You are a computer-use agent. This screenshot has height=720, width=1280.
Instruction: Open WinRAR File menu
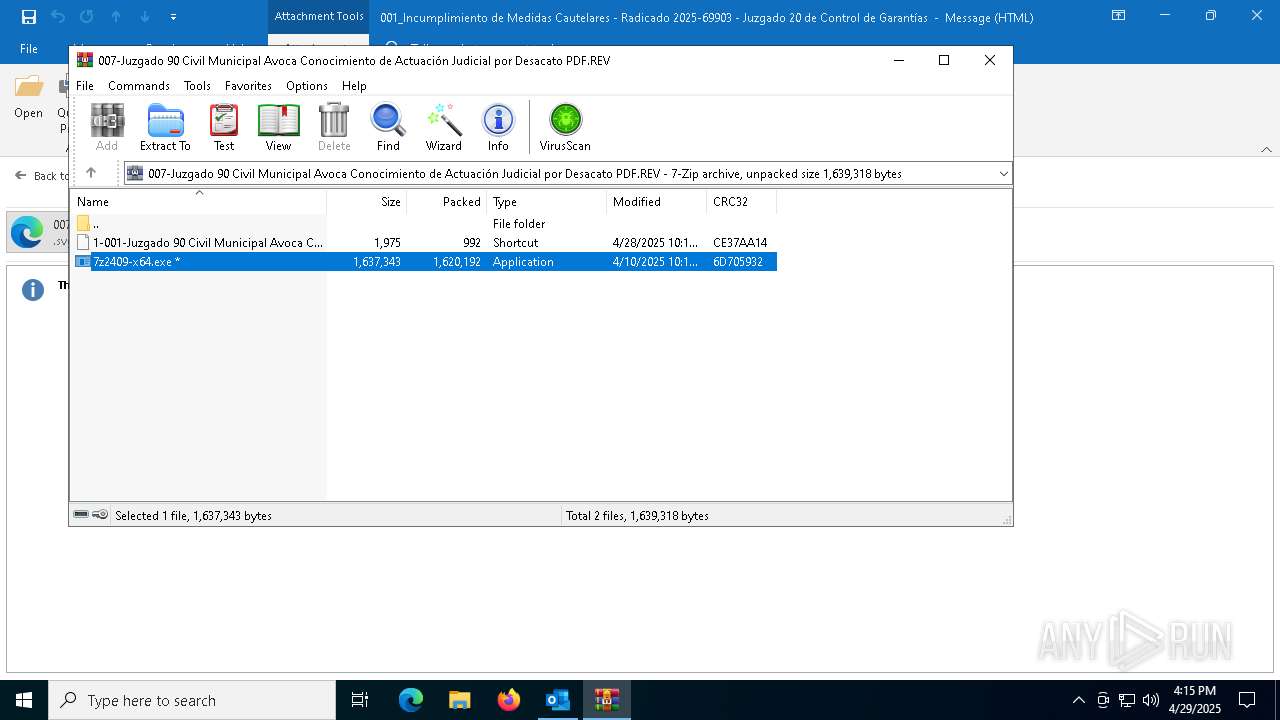coord(85,86)
